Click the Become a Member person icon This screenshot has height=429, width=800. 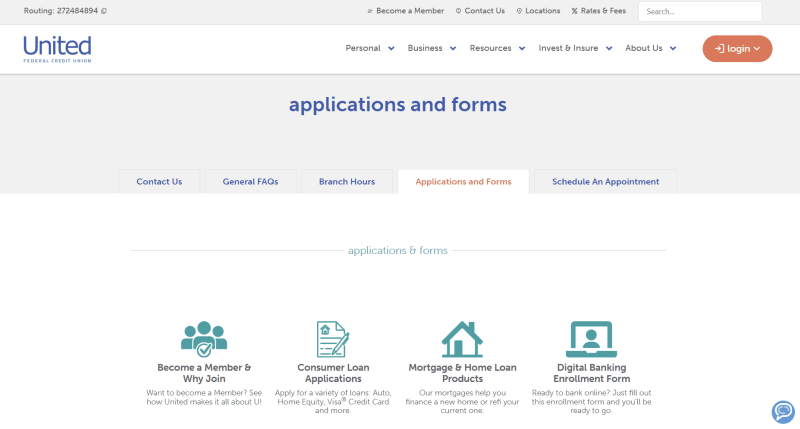pyautogui.click(x=370, y=11)
